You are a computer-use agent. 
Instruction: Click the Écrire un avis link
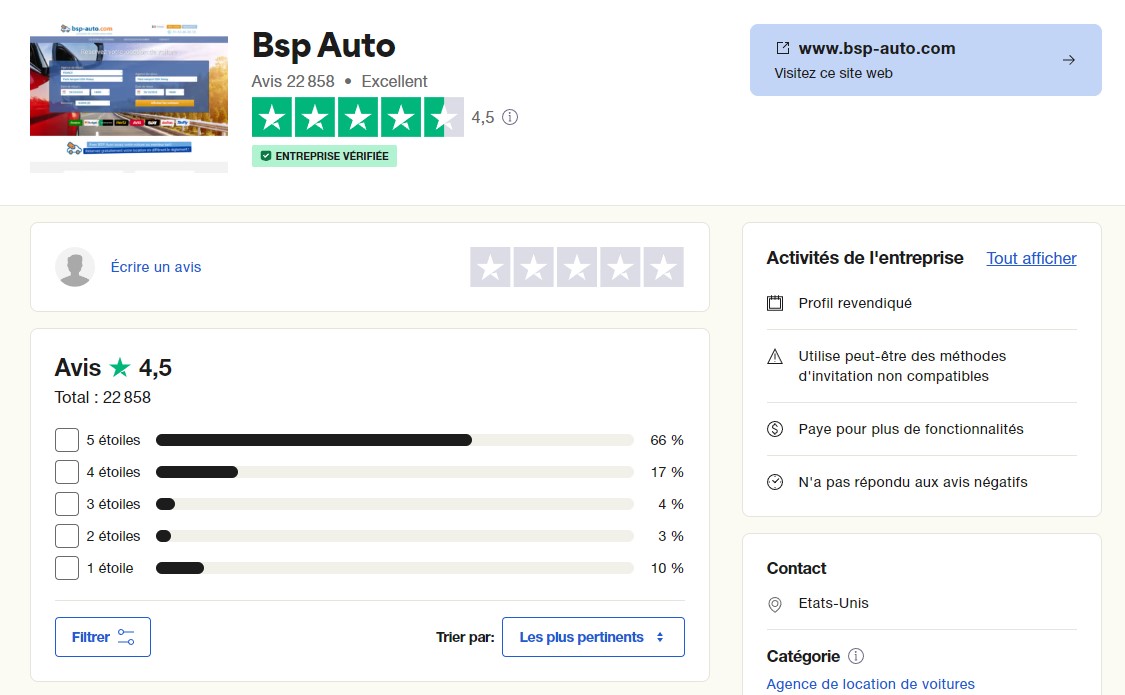[156, 267]
